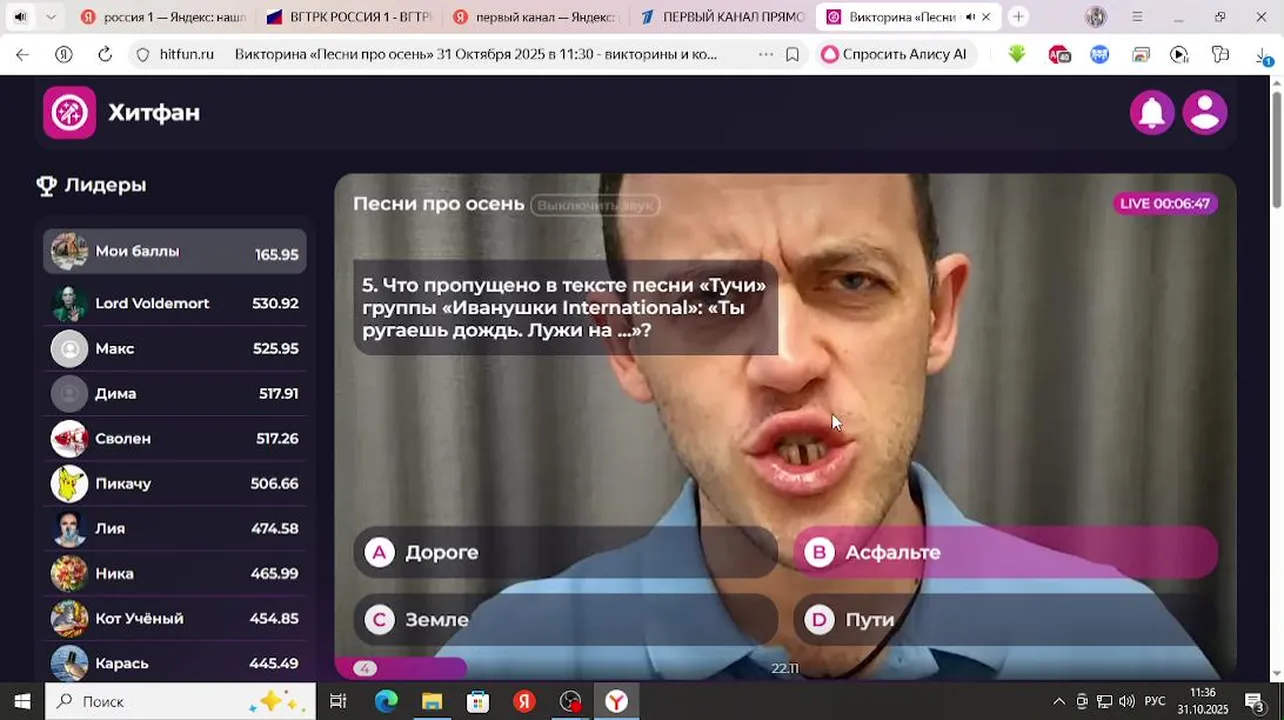Open notifications bell icon
The width and height of the screenshot is (1284, 720).
coord(1152,112)
